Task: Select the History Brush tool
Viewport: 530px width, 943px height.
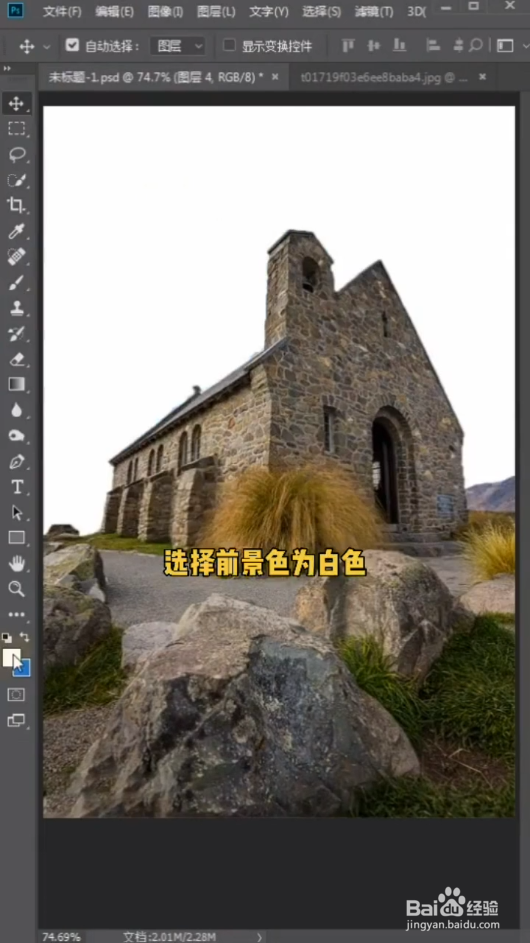Action: point(16,334)
